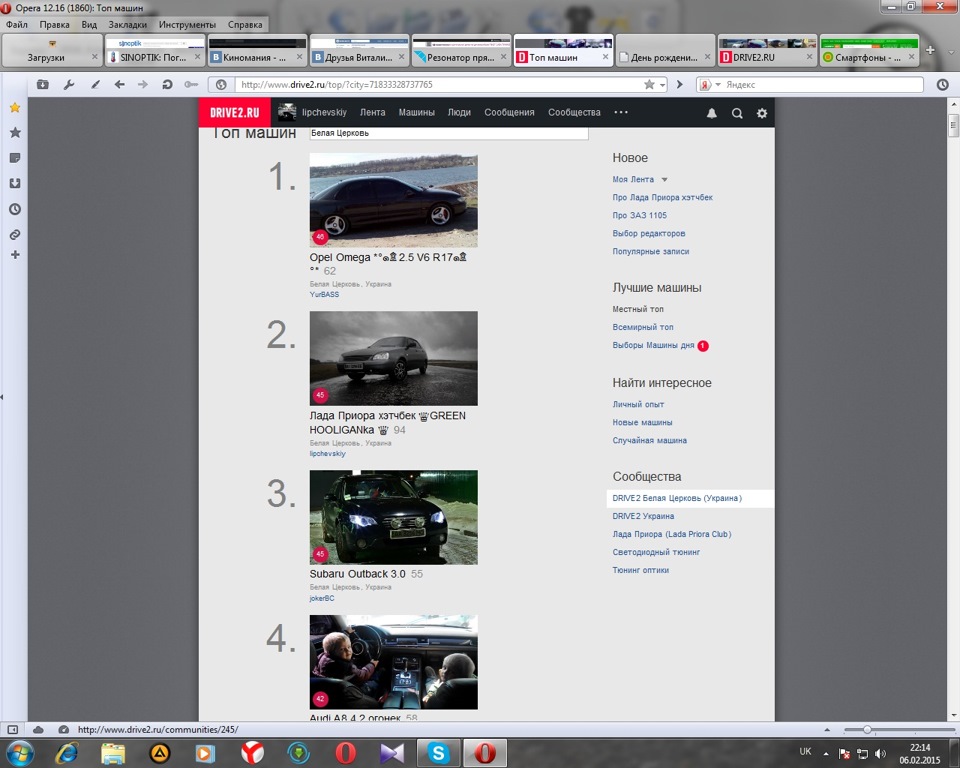Open the Инструменты menu

tap(187, 24)
